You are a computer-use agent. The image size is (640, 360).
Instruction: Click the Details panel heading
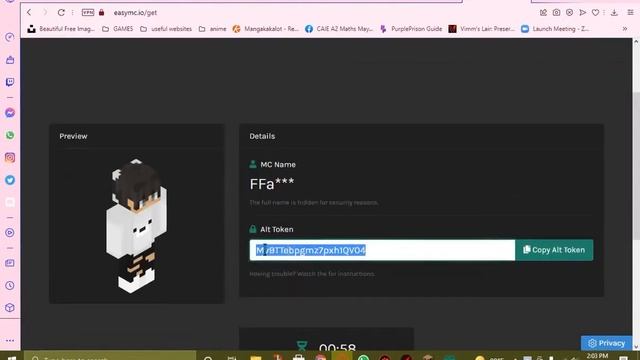click(x=262, y=136)
